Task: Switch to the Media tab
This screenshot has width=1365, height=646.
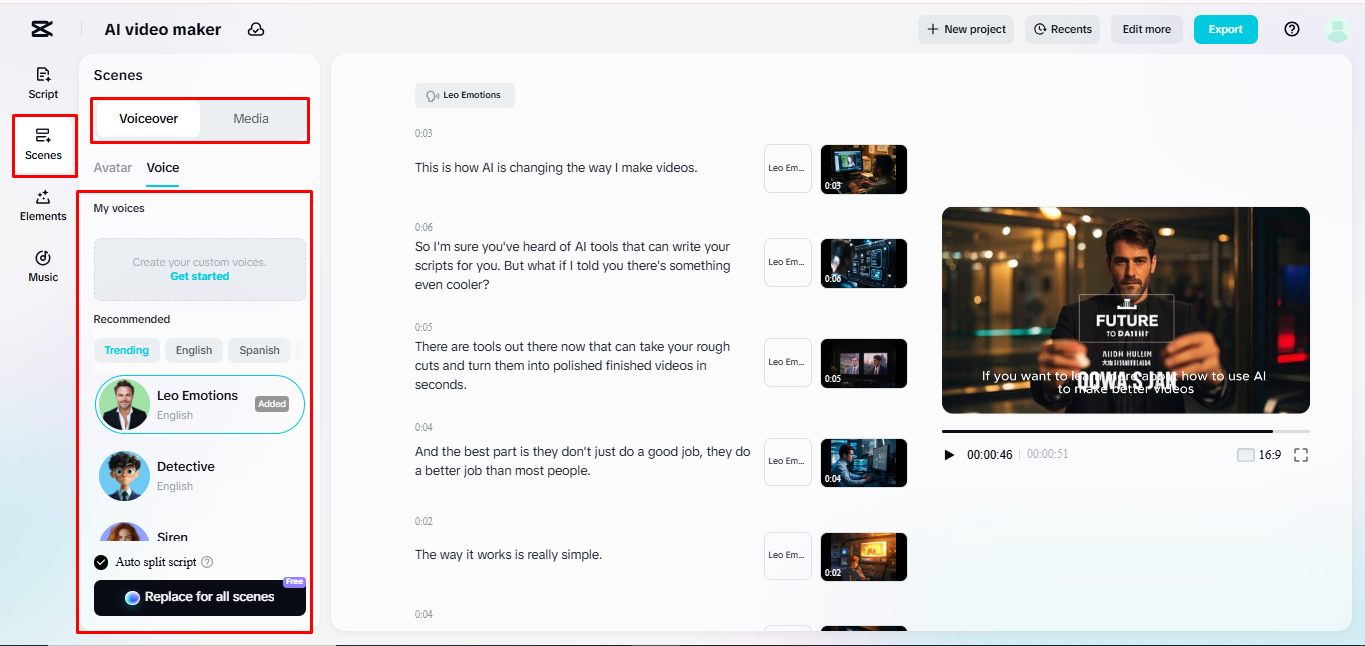Action: tap(249, 118)
